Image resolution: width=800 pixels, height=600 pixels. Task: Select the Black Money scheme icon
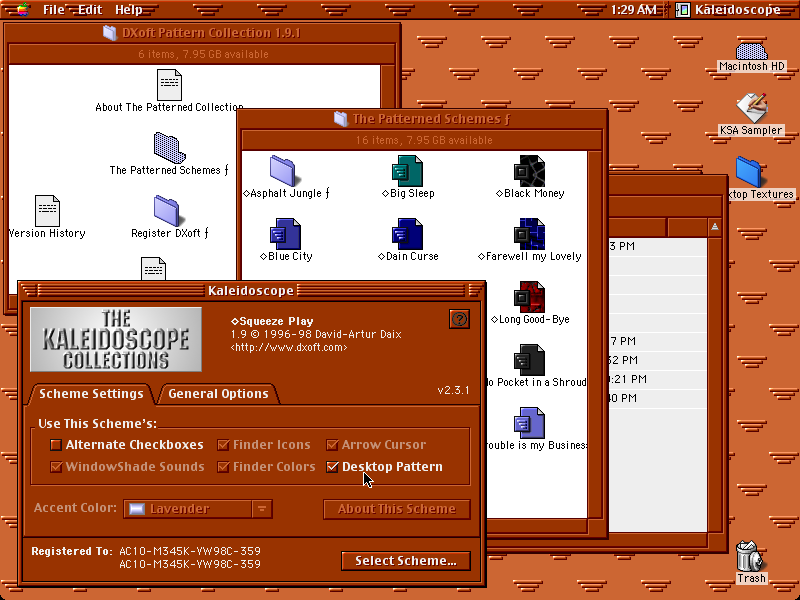pos(529,171)
